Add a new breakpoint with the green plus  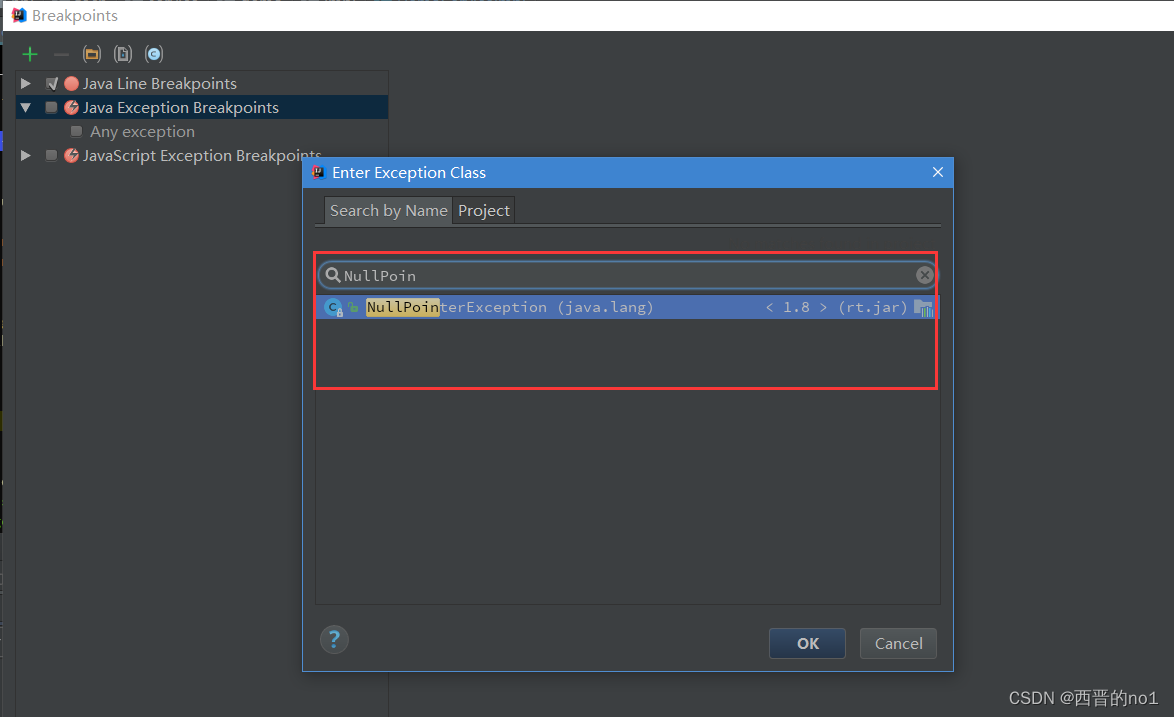[30, 54]
